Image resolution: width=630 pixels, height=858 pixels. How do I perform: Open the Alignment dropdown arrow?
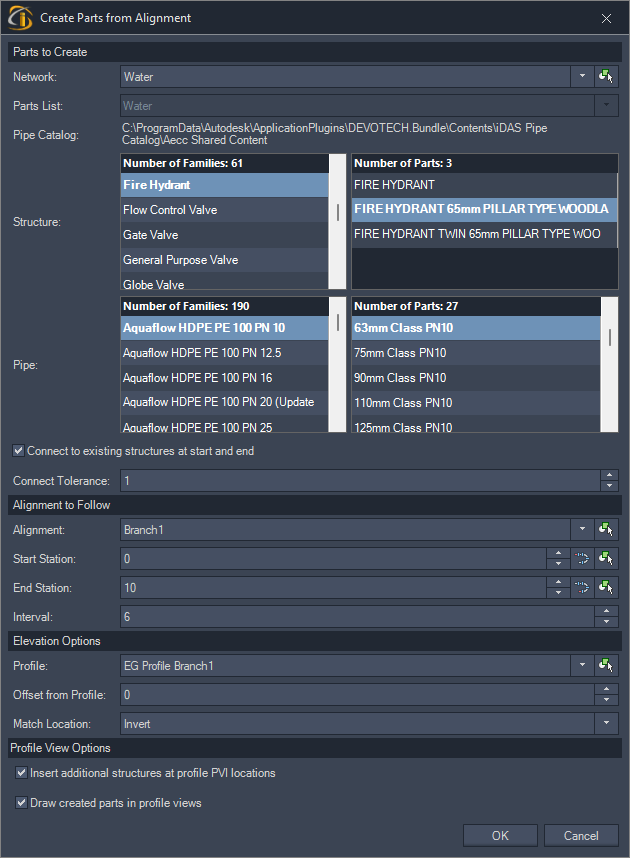click(x=582, y=529)
